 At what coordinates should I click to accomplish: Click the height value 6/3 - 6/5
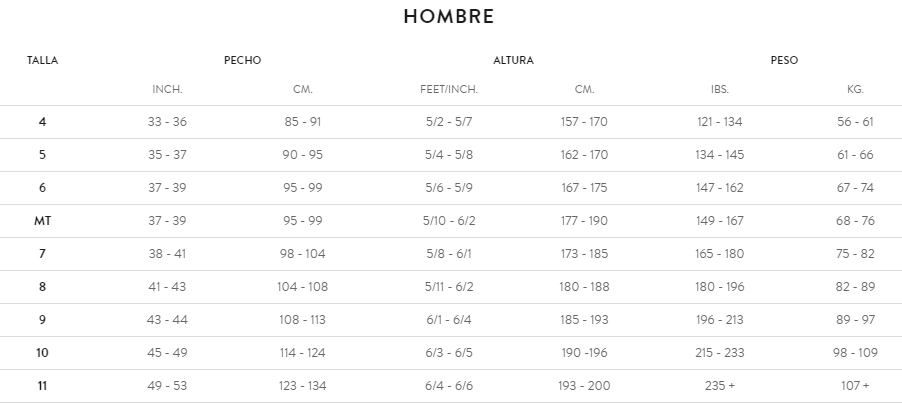449,353
